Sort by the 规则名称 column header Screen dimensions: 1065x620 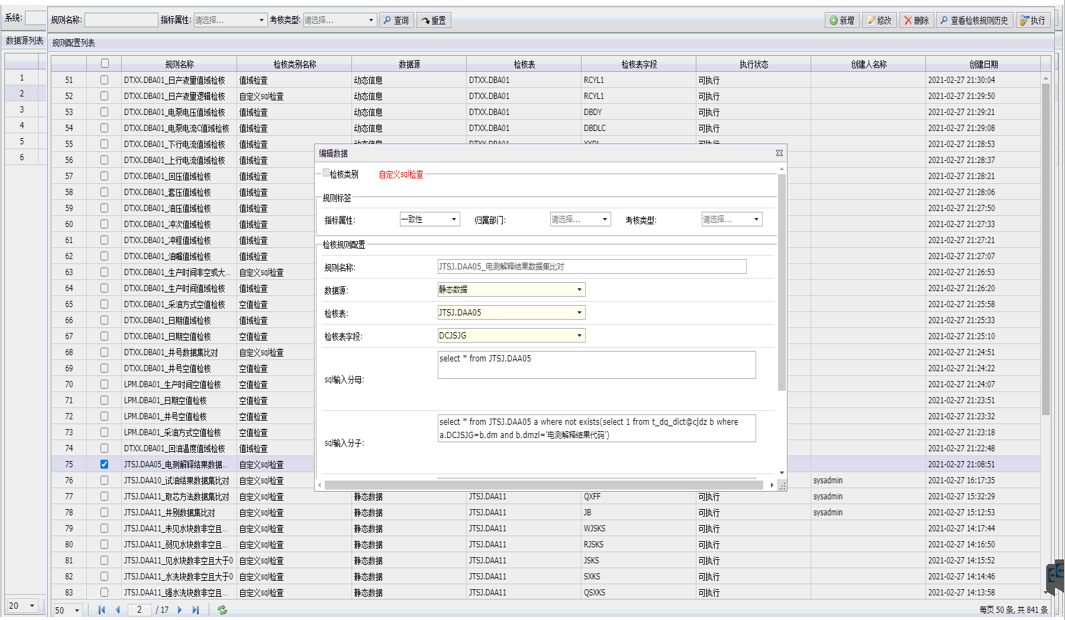(x=179, y=65)
